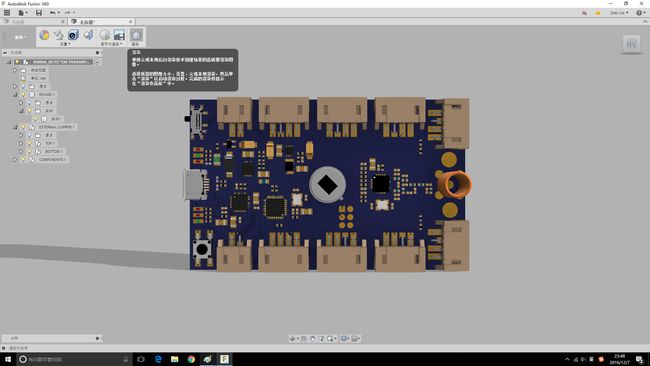Open the data panel grid icon
The height and width of the screenshot is (366, 650).
pyautogui.click(x=7, y=13)
